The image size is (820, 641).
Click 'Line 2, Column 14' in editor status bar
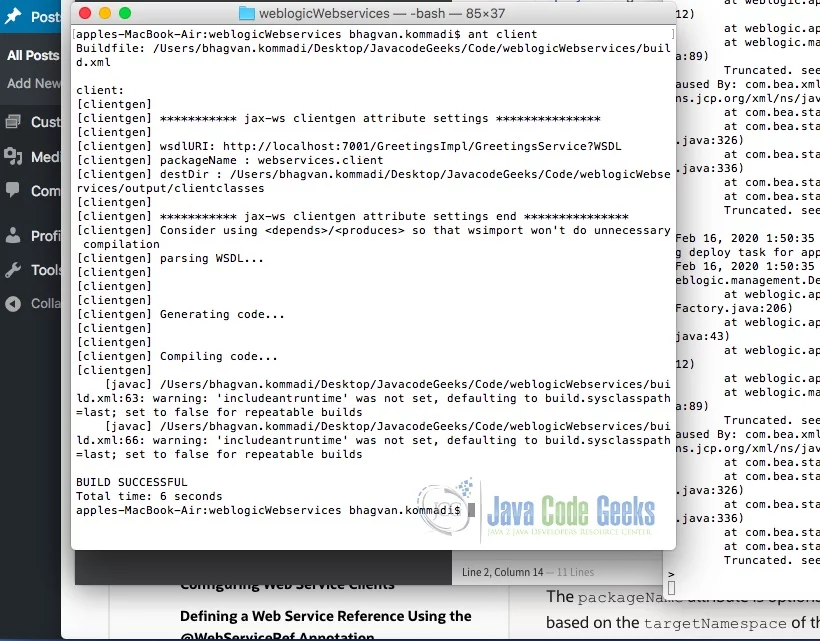point(503,572)
